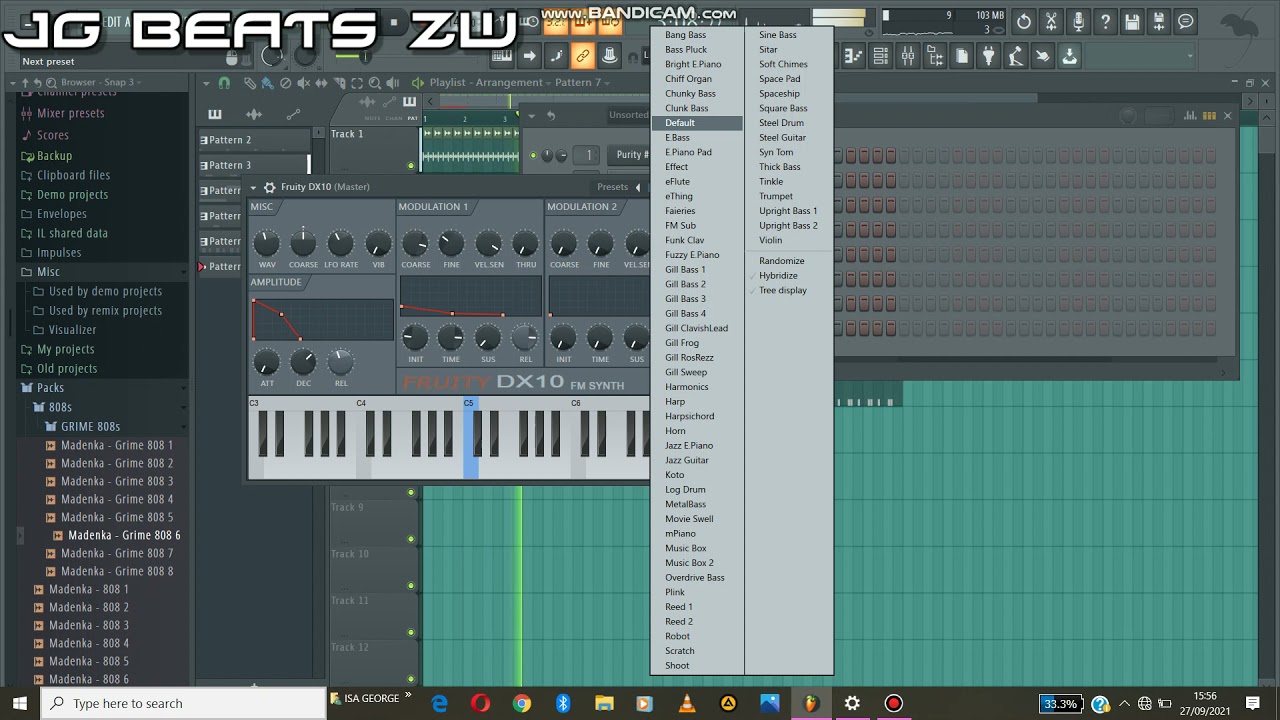Click the plug icon in top toolbar
The width and height of the screenshot is (1280, 720).
point(989,57)
